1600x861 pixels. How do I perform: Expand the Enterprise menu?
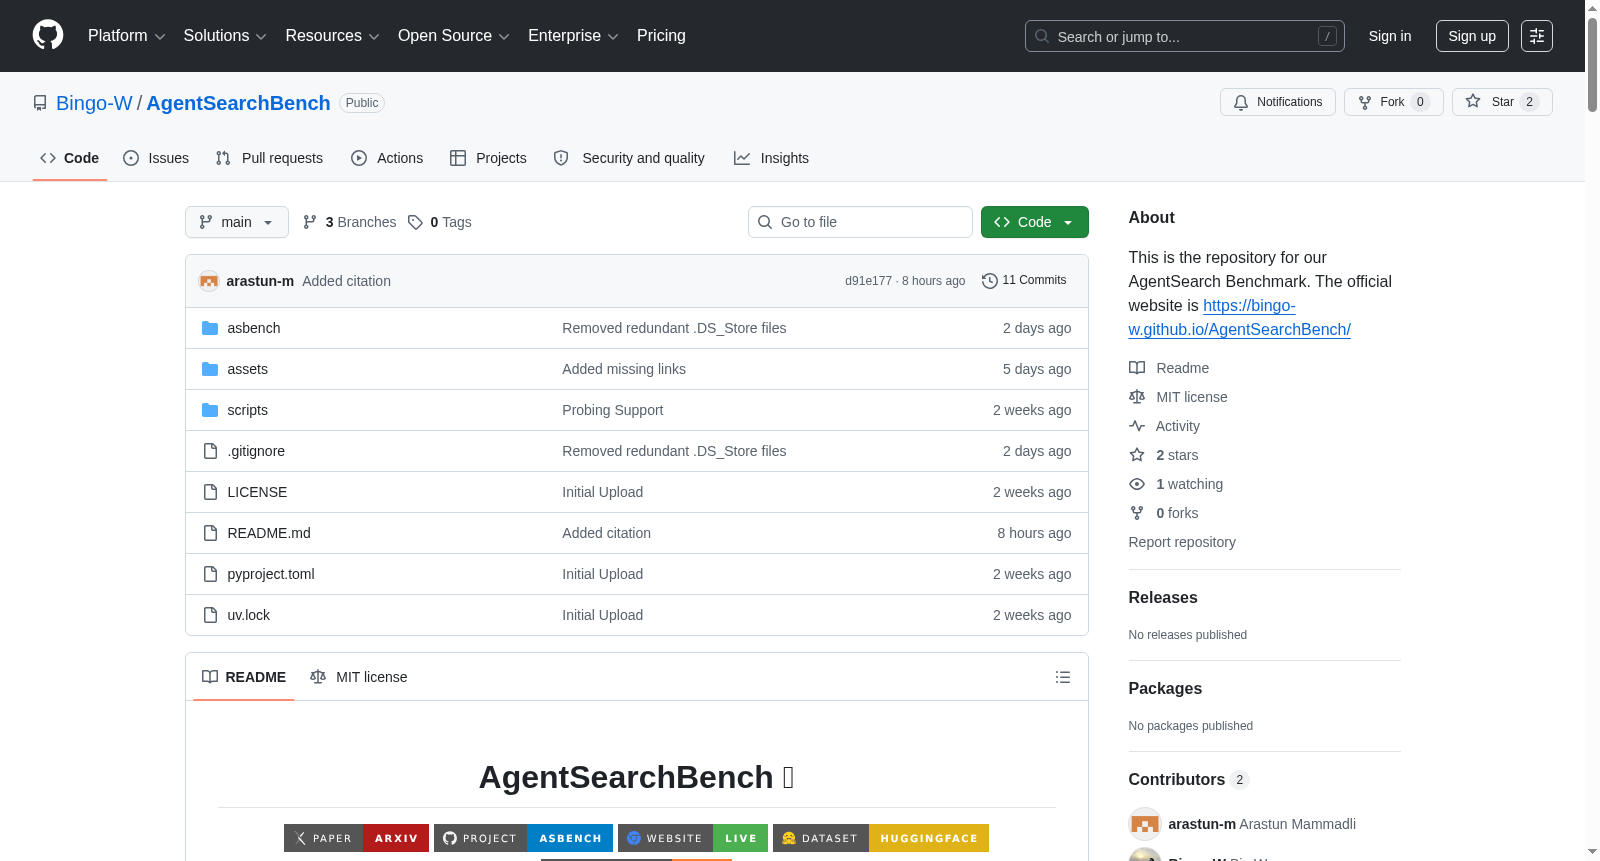(573, 36)
